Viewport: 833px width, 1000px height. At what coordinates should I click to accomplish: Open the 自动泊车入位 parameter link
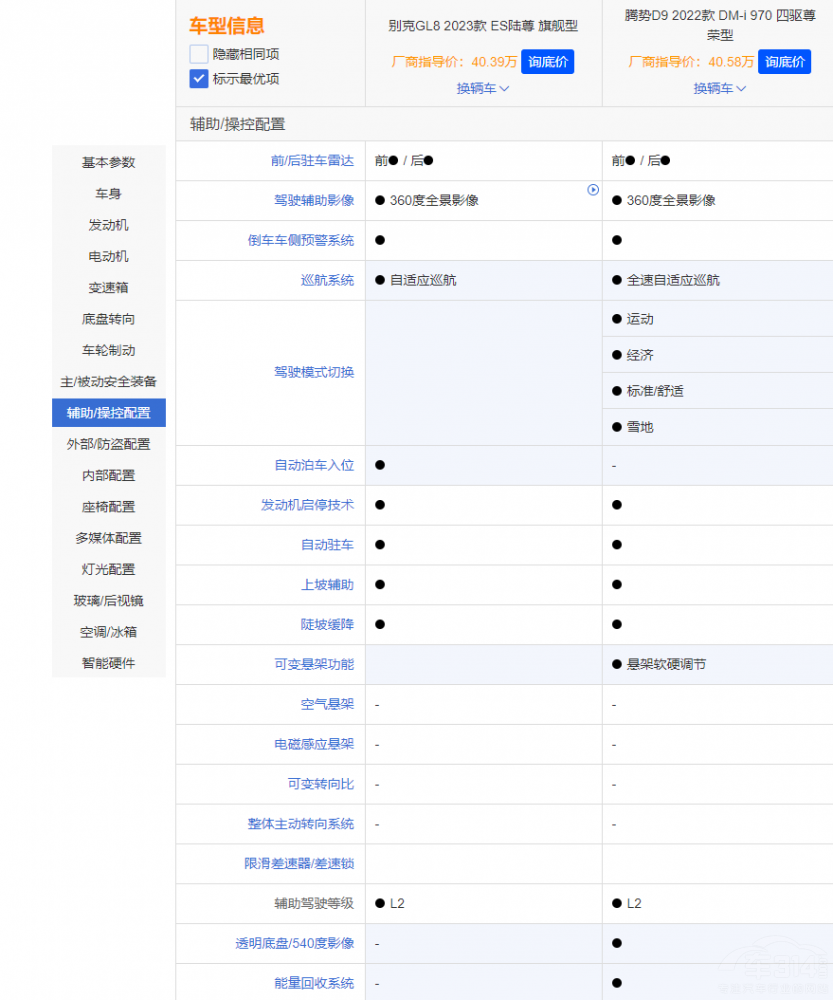point(314,465)
